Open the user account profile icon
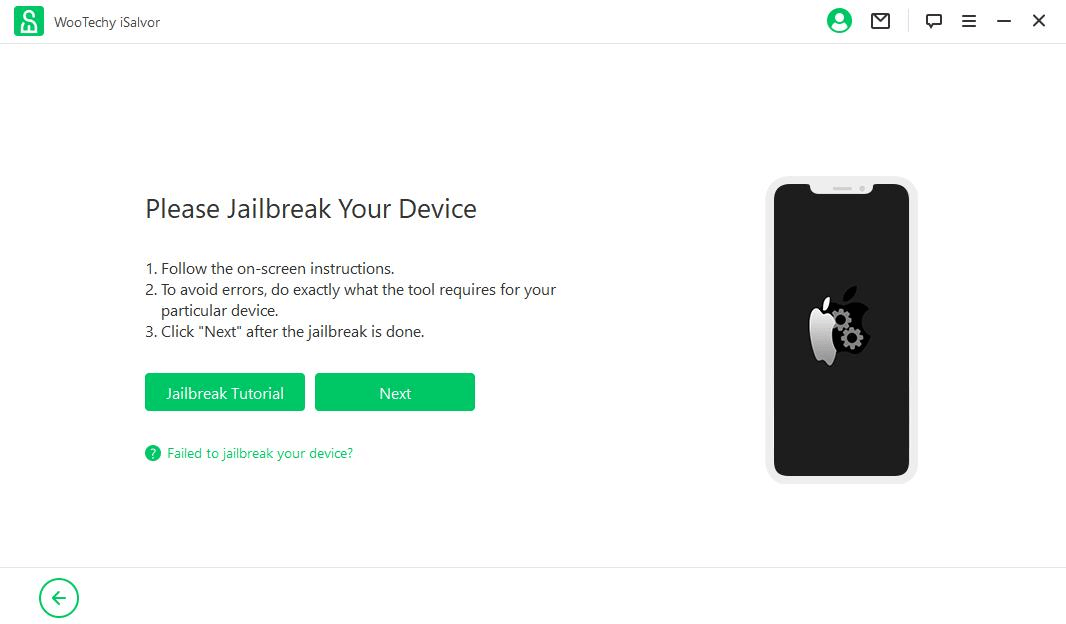Viewport: 1066px width, 624px height. click(839, 21)
